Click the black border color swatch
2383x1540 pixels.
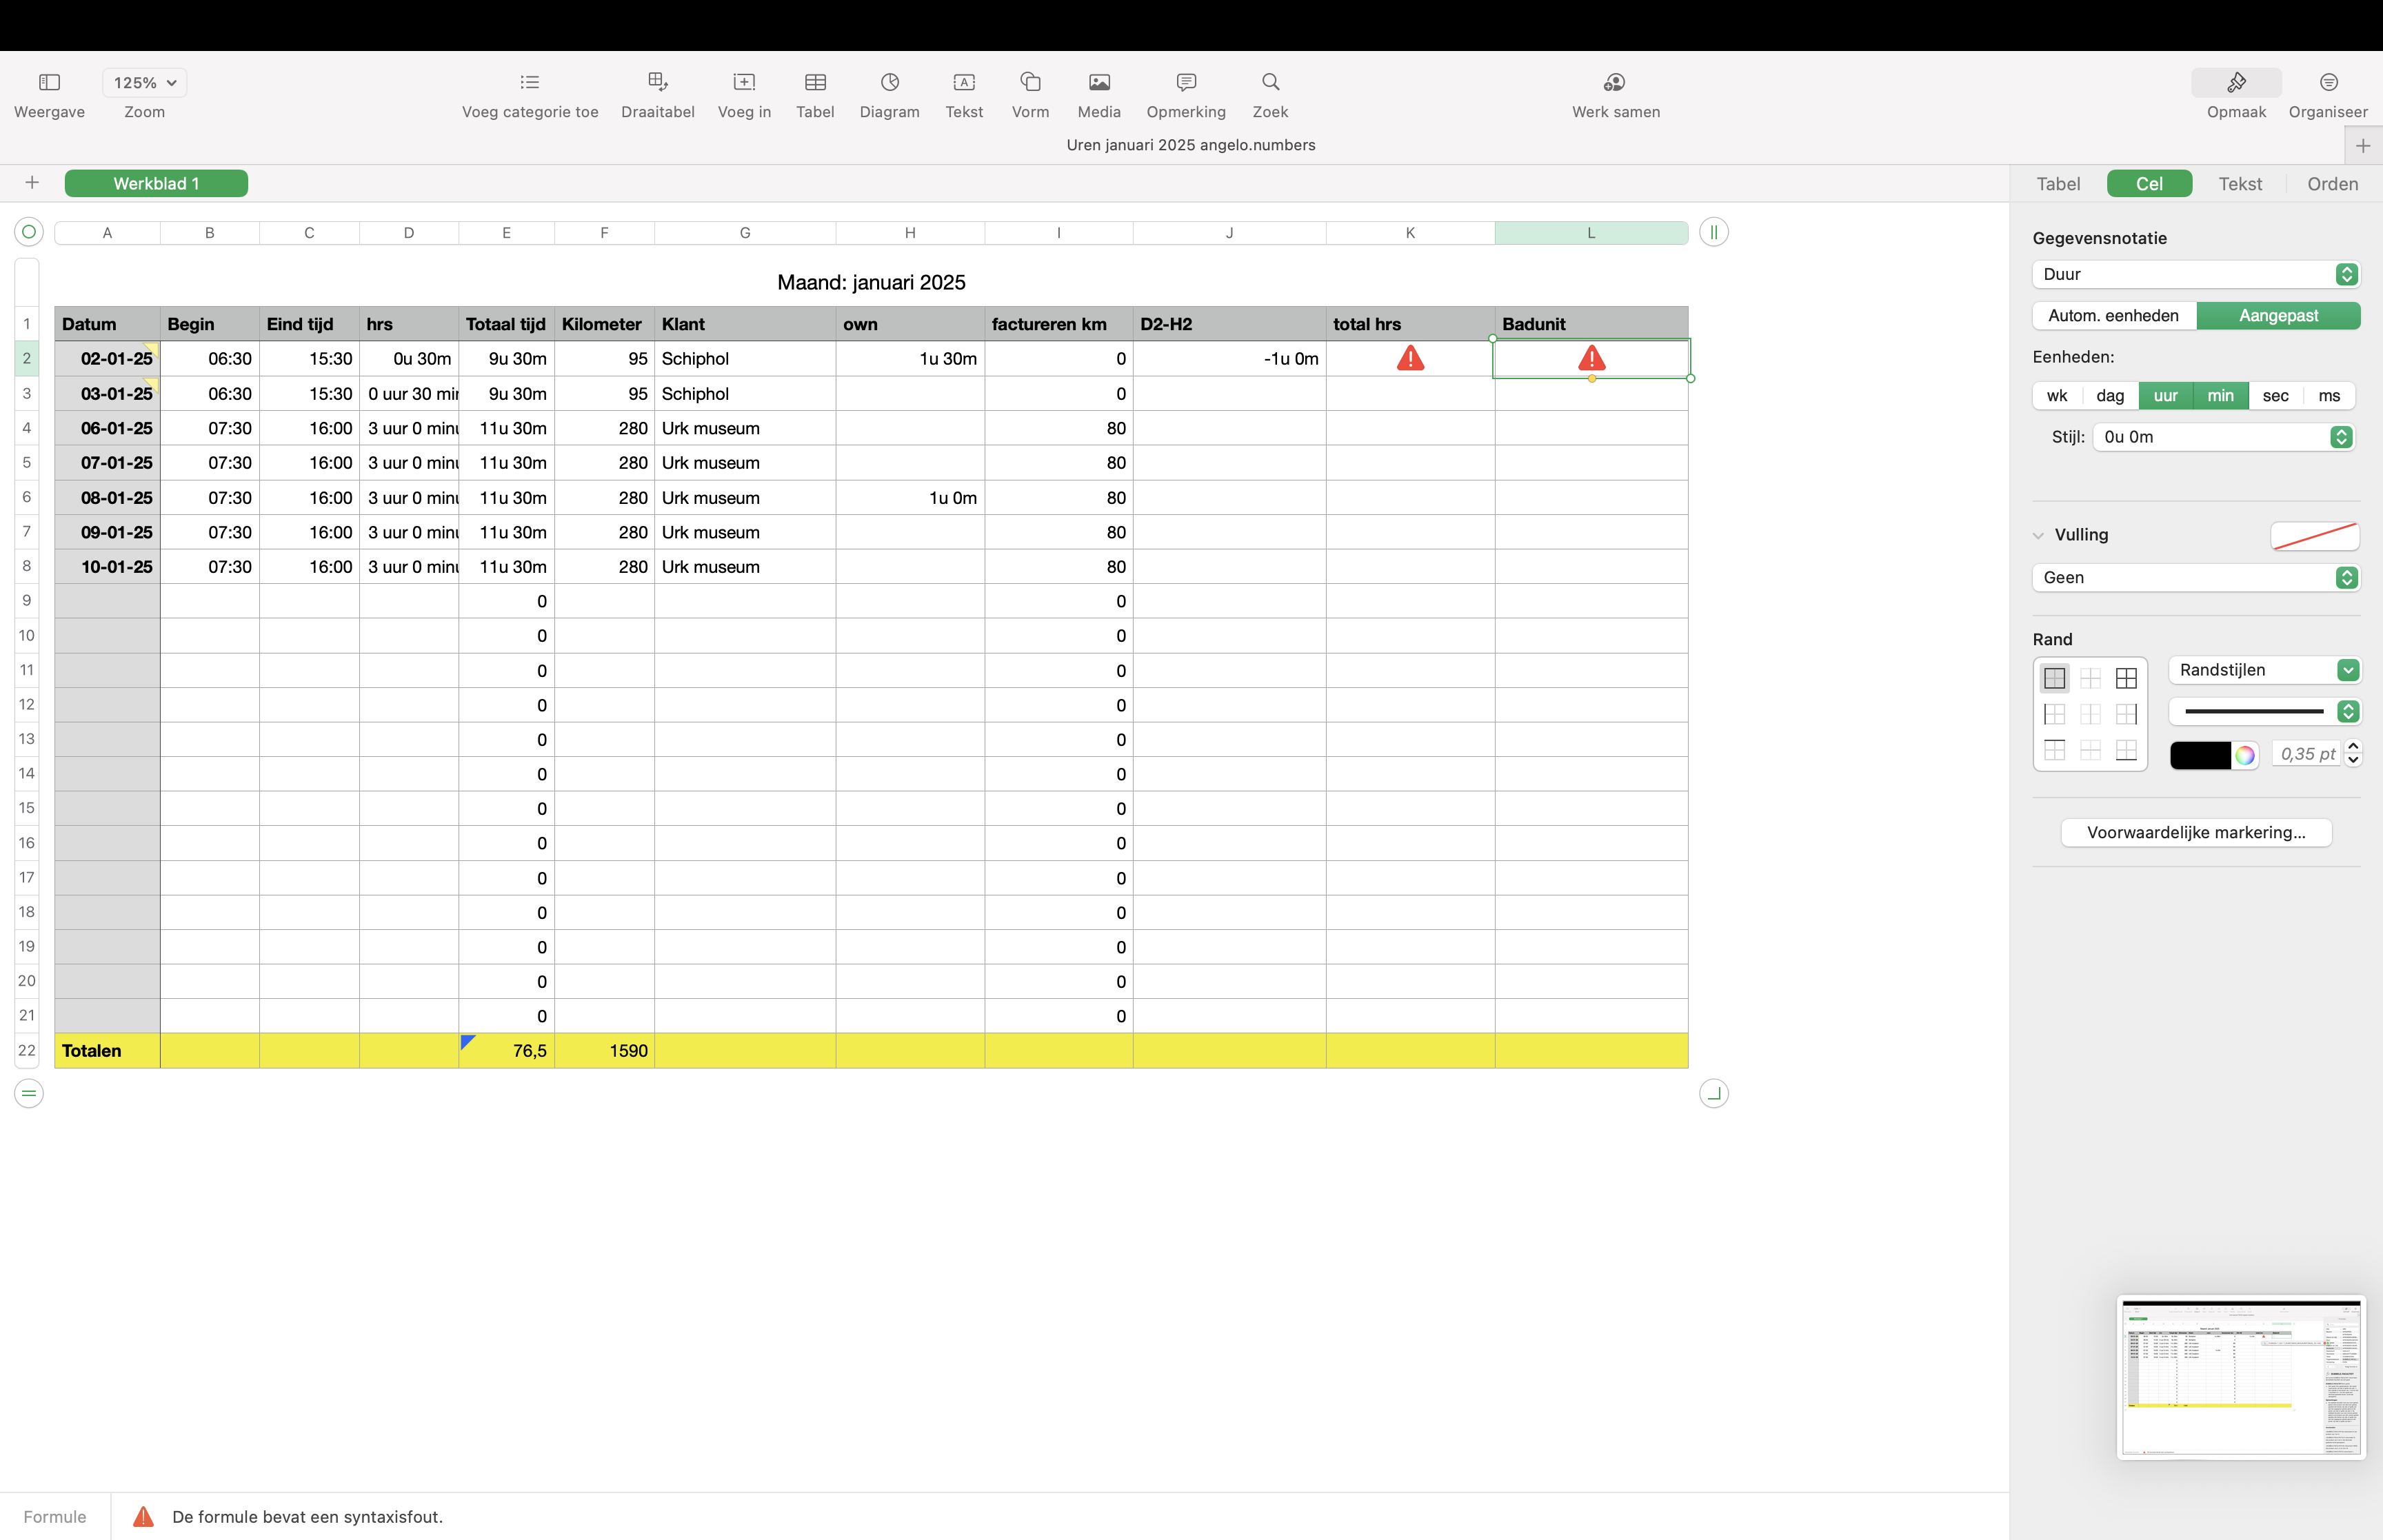pyautogui.click(x=2199, y=755)
